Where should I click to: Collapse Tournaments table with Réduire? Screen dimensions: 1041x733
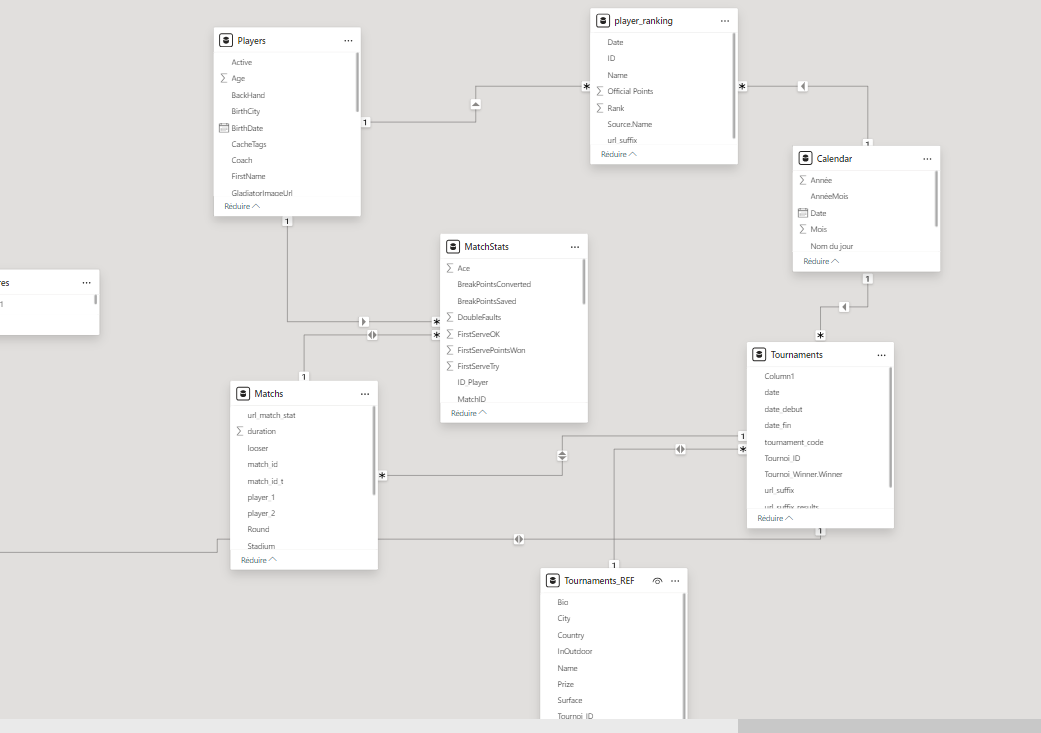point(774,518)
